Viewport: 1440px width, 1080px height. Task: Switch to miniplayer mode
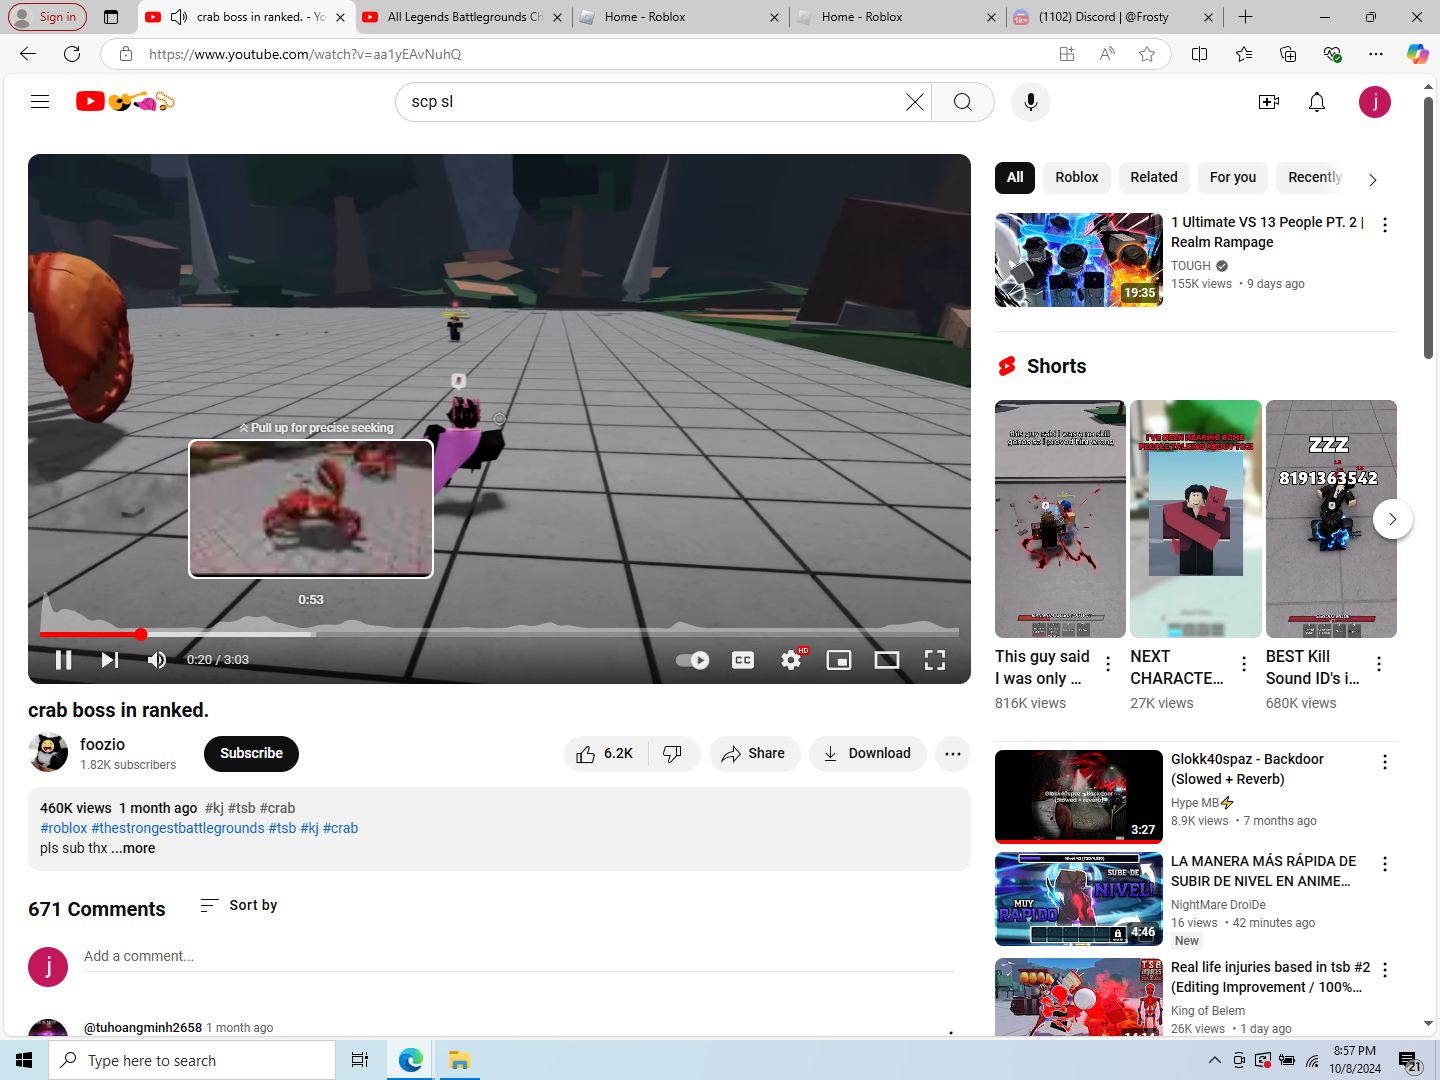[839, 660]
